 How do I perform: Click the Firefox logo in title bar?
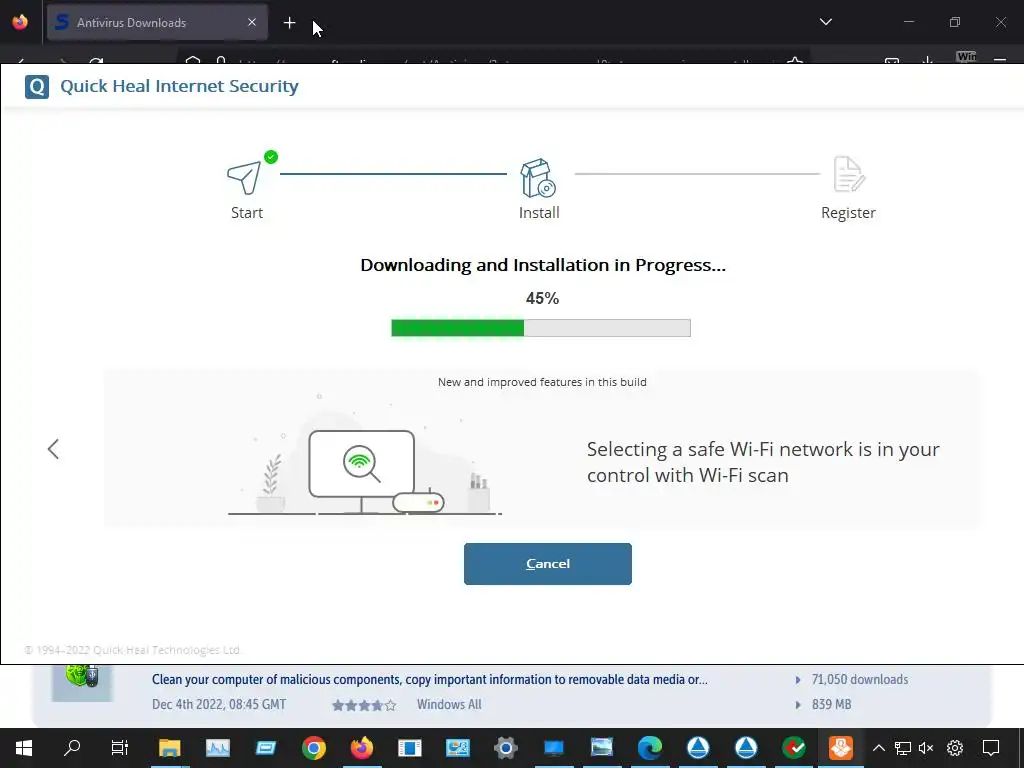click(x=20, y=22)
